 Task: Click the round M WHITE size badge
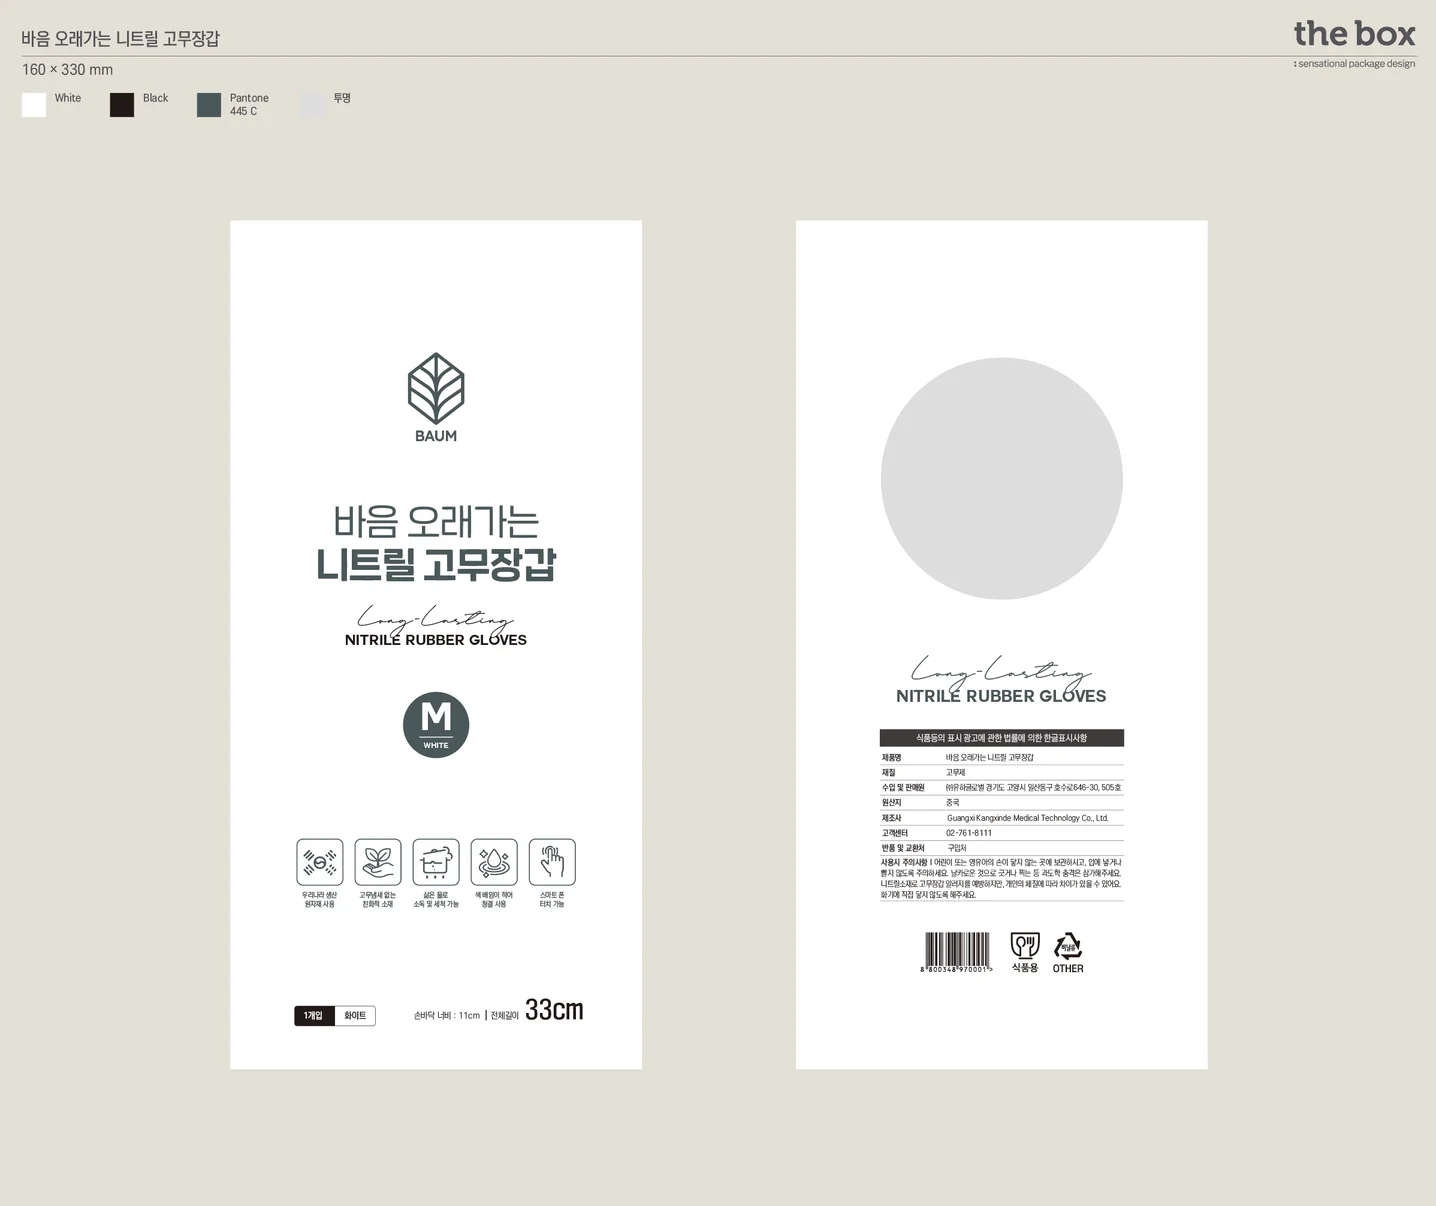coord(436,725)
